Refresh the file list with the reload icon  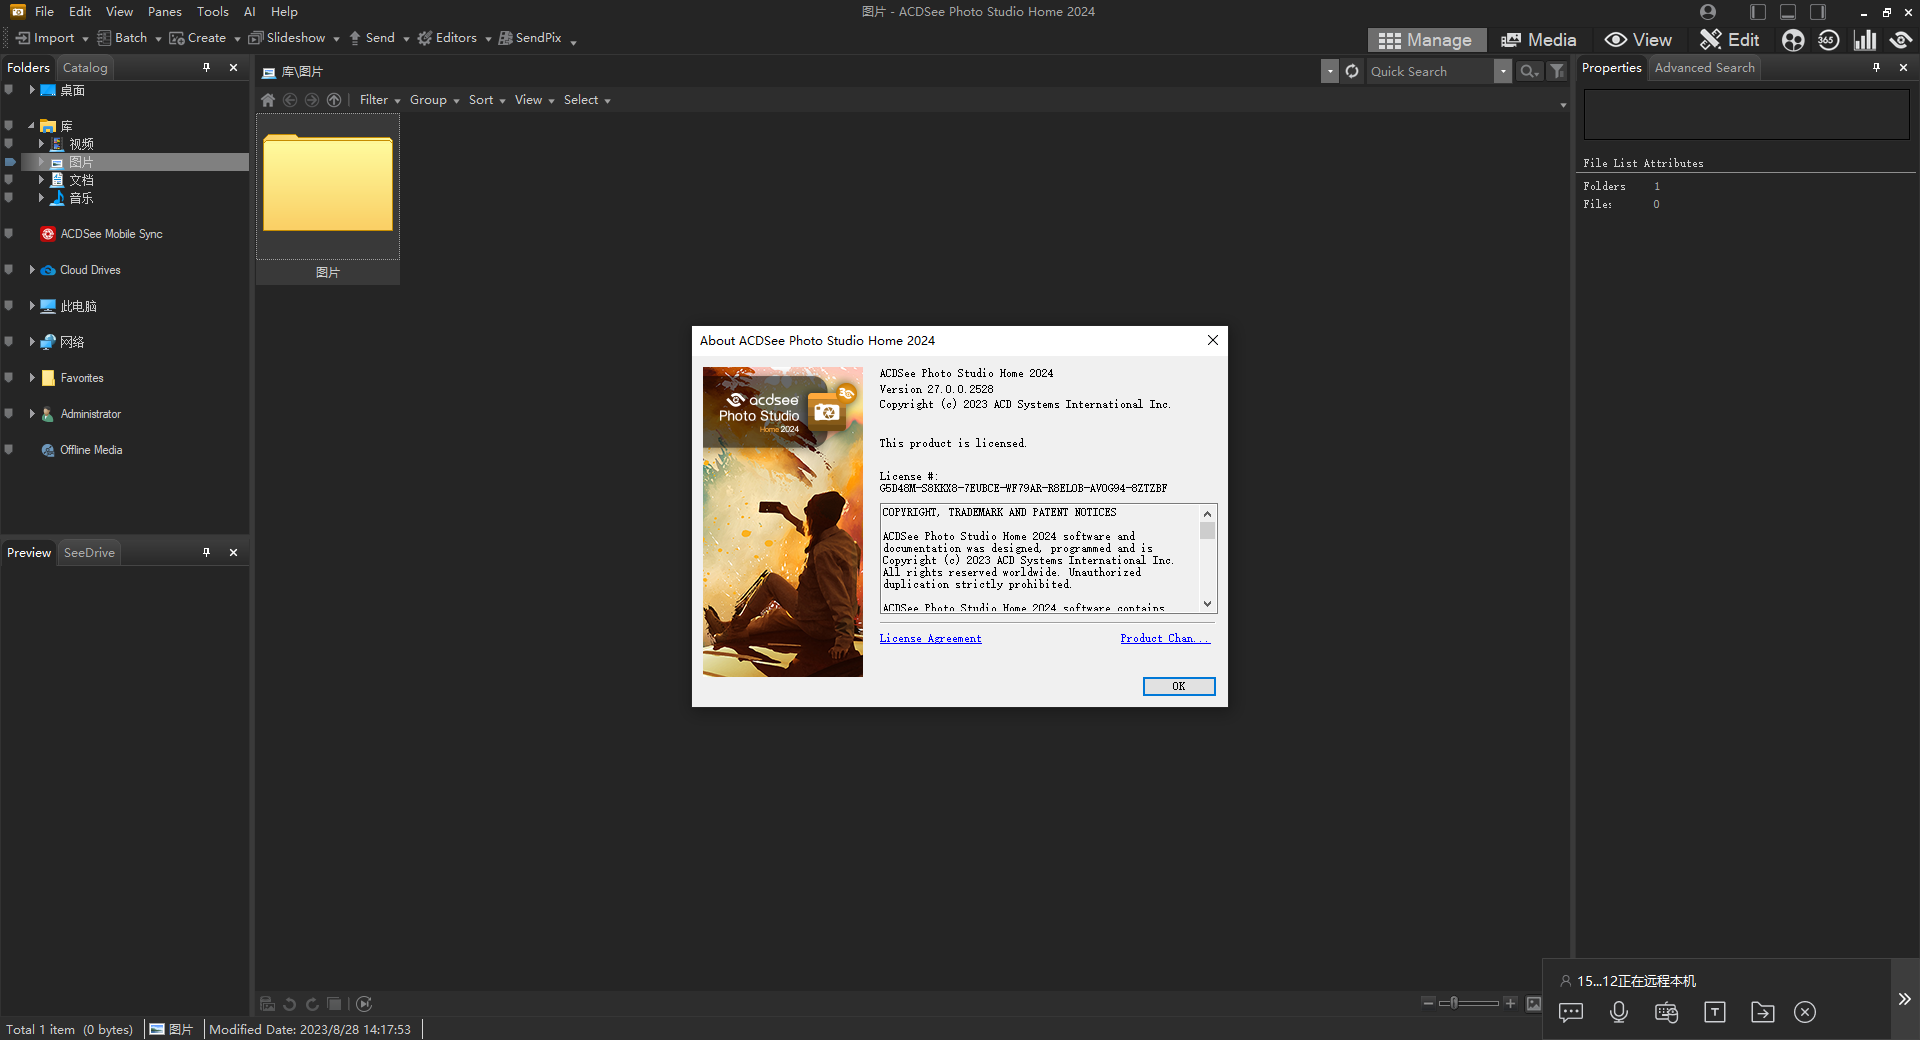(1352, 71)
